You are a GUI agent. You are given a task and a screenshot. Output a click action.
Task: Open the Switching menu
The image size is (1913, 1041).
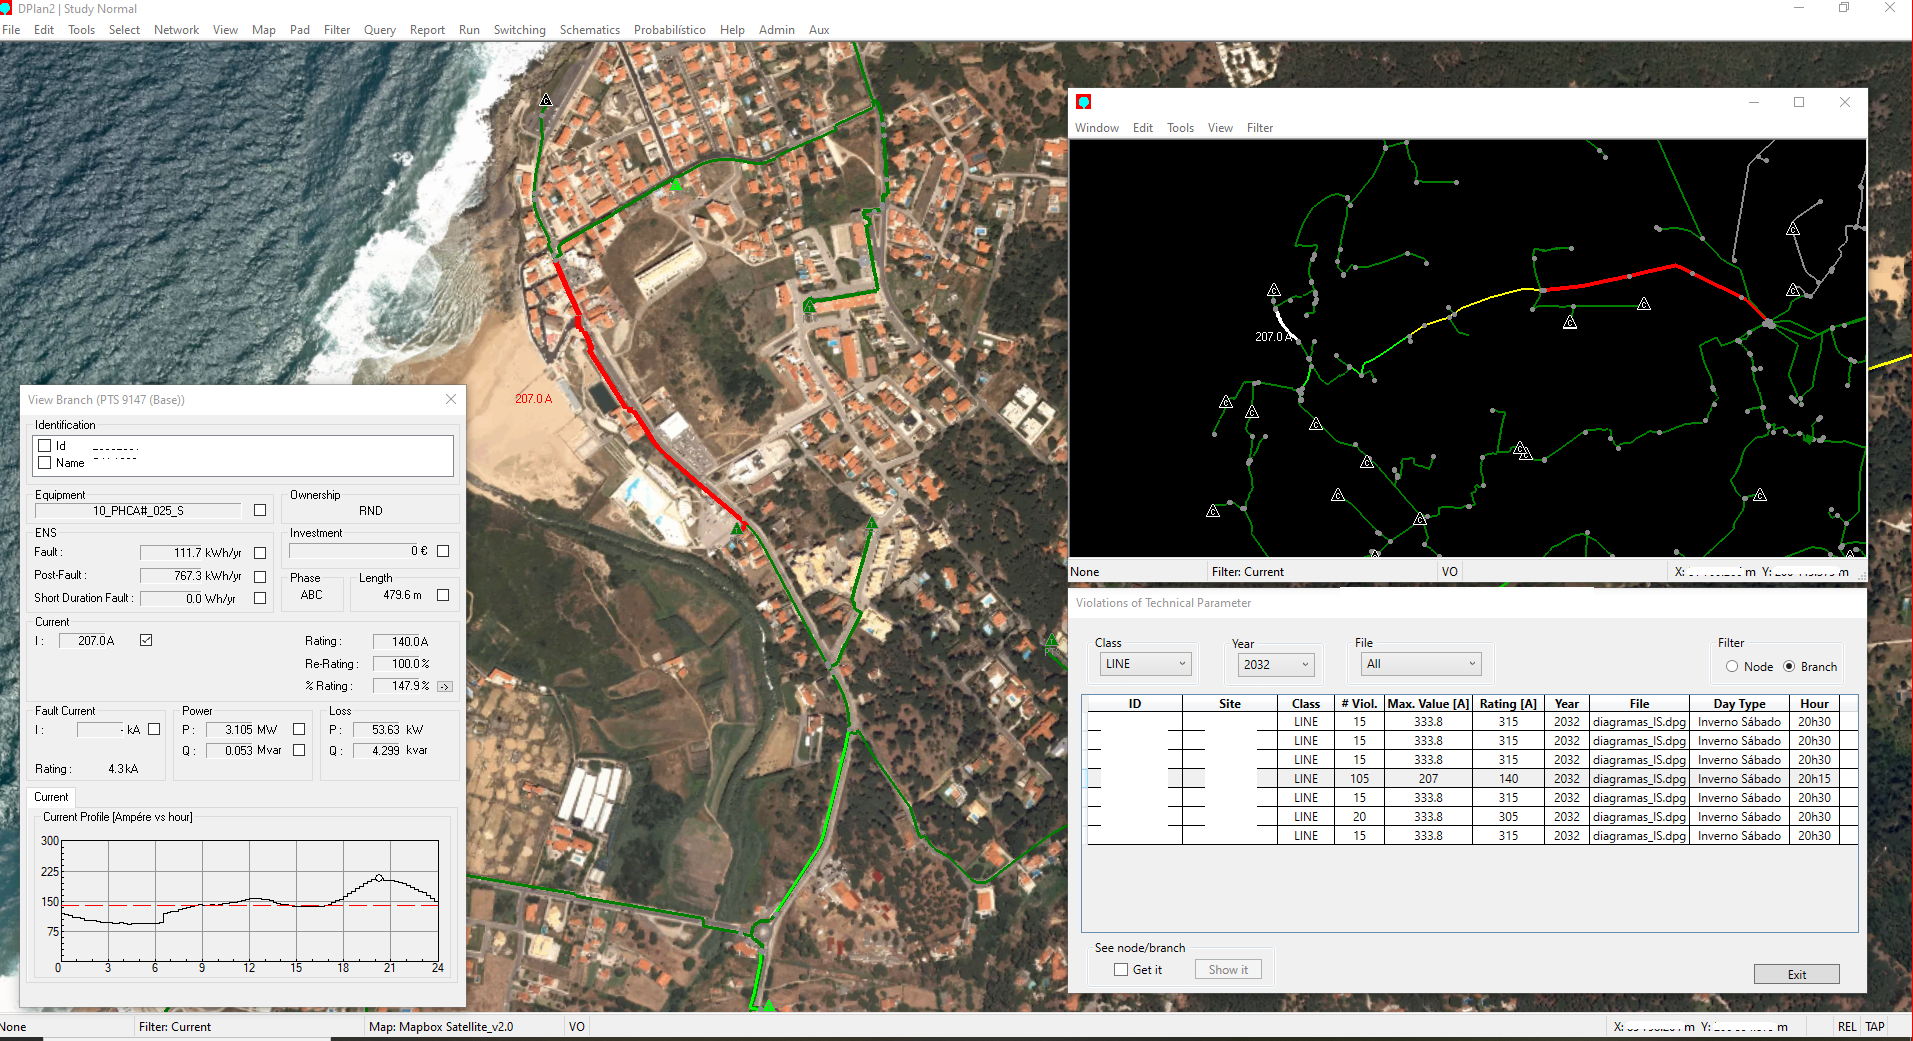[519, 30]
